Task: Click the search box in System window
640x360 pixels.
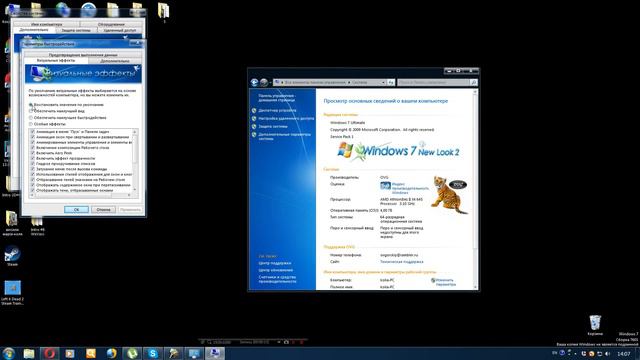Action: (x=433, y=82)
